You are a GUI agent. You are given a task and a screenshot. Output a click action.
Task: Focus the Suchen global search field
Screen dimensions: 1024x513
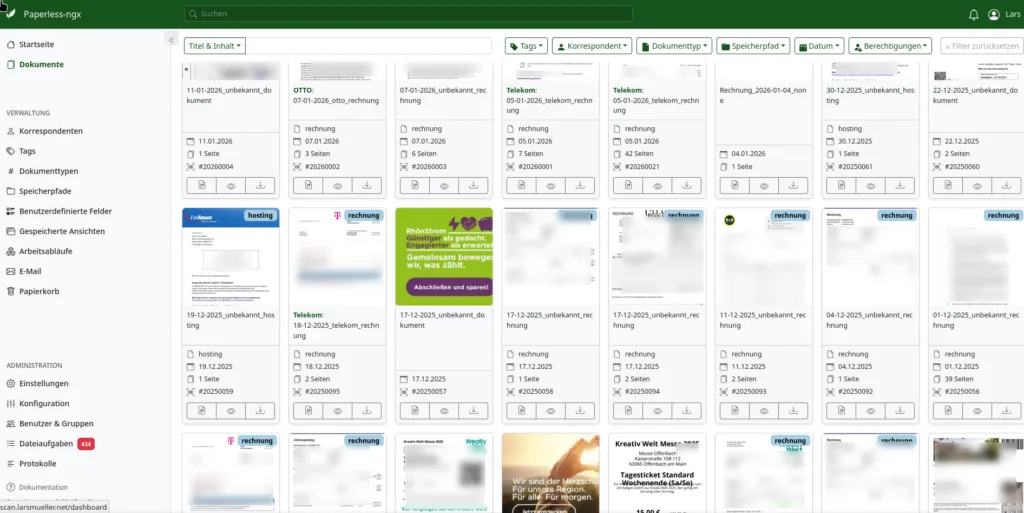pos(408,14)
